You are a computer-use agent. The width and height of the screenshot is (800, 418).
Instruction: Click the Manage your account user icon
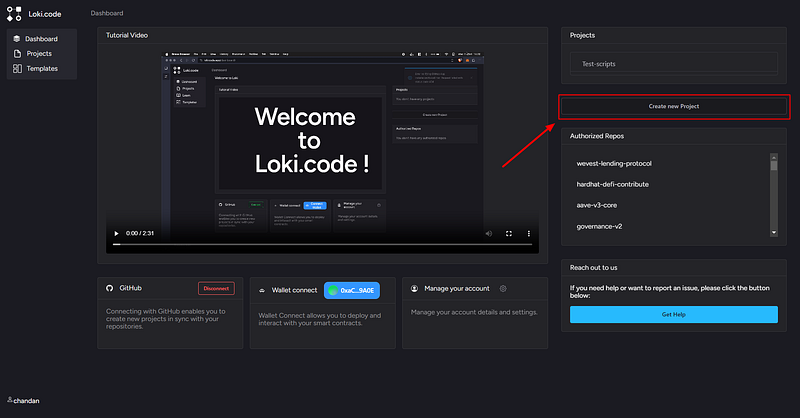tap(414, 288)
